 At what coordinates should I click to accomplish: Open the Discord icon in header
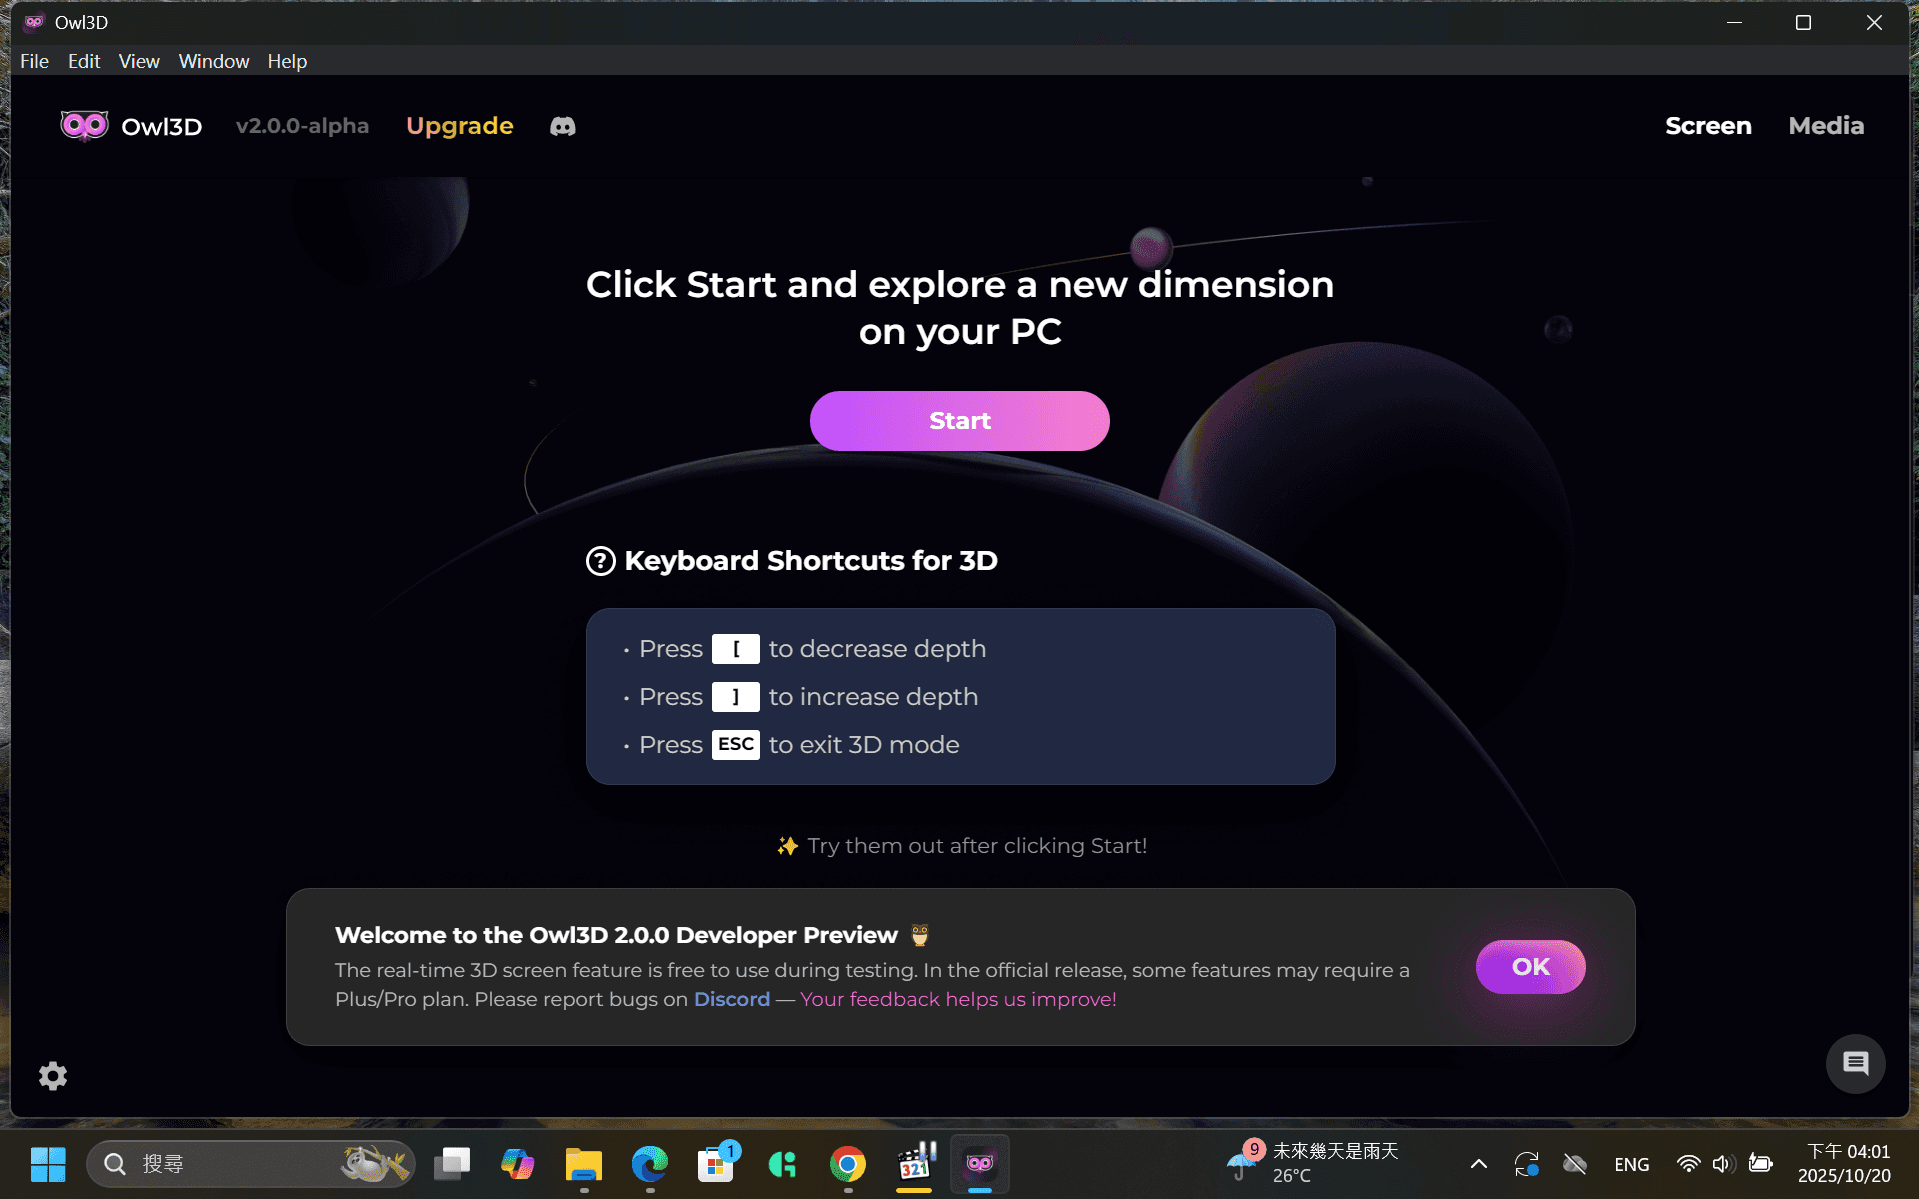563,126
